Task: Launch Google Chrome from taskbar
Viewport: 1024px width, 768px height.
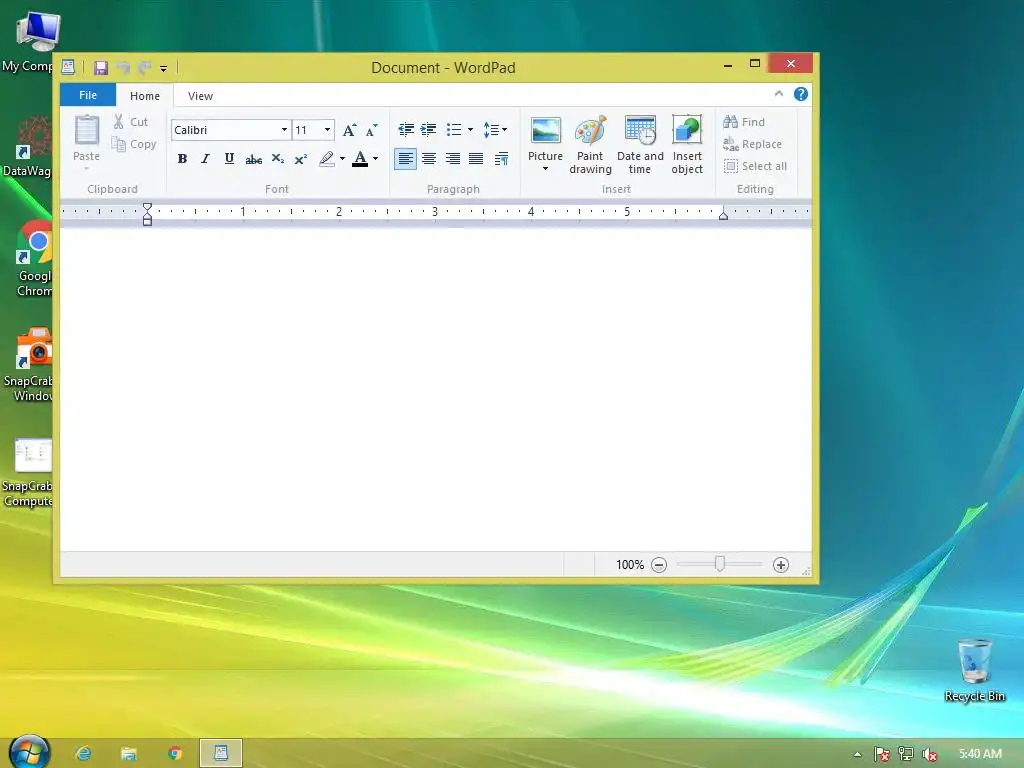Action: pyautogui.click(x=174, y=754)
